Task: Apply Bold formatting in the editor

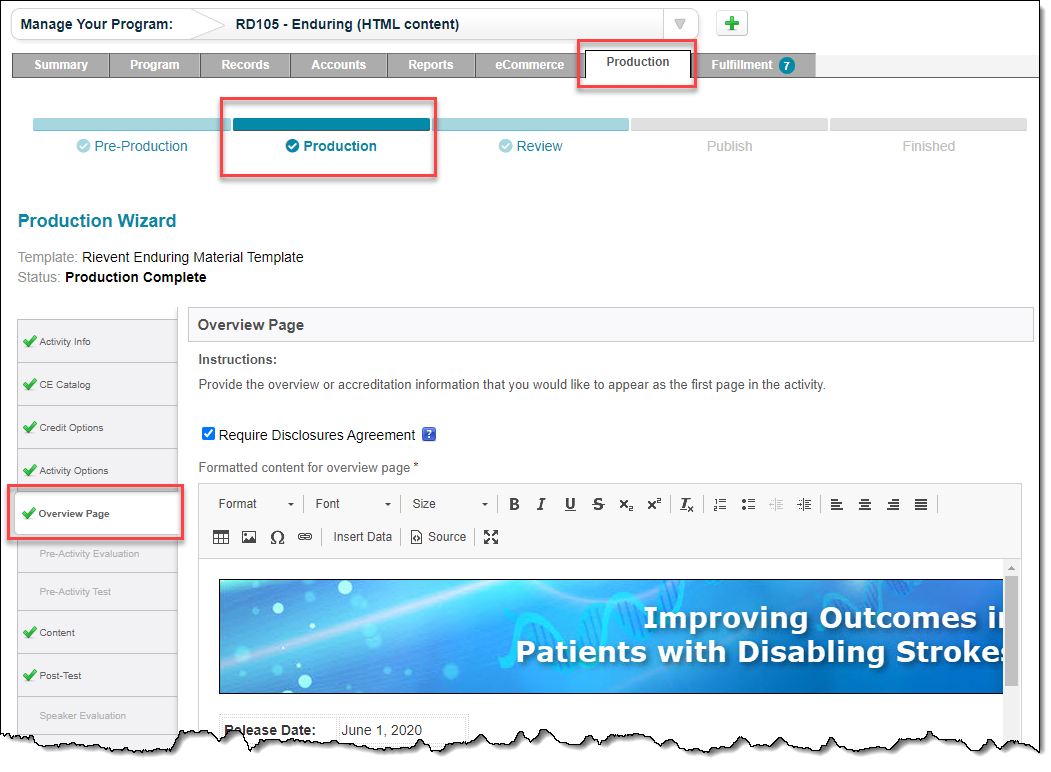Action: (514, 504)
